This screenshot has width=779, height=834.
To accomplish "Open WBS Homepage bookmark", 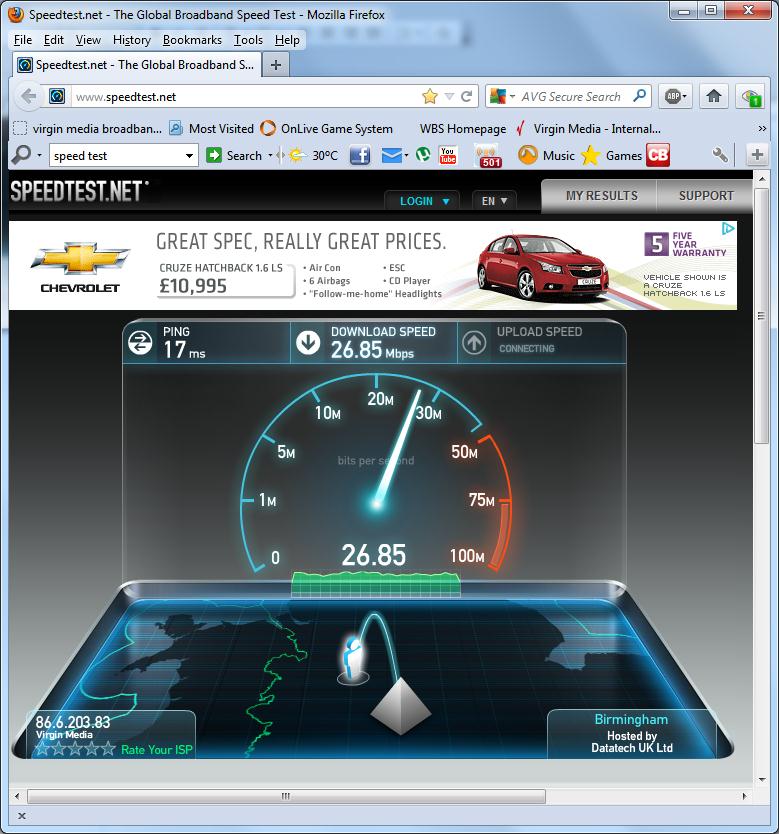I will [x=463, y=129].
